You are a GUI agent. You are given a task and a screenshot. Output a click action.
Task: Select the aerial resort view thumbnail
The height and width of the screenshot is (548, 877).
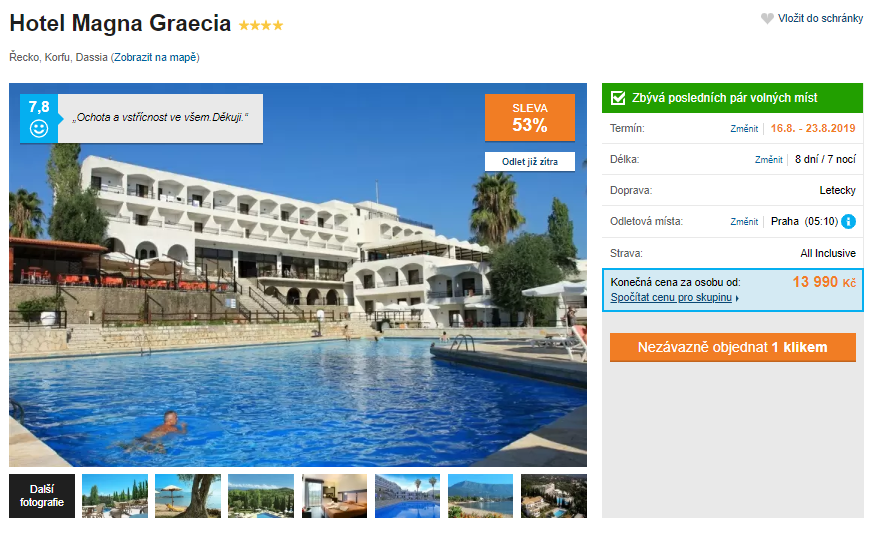coord(554,496)
